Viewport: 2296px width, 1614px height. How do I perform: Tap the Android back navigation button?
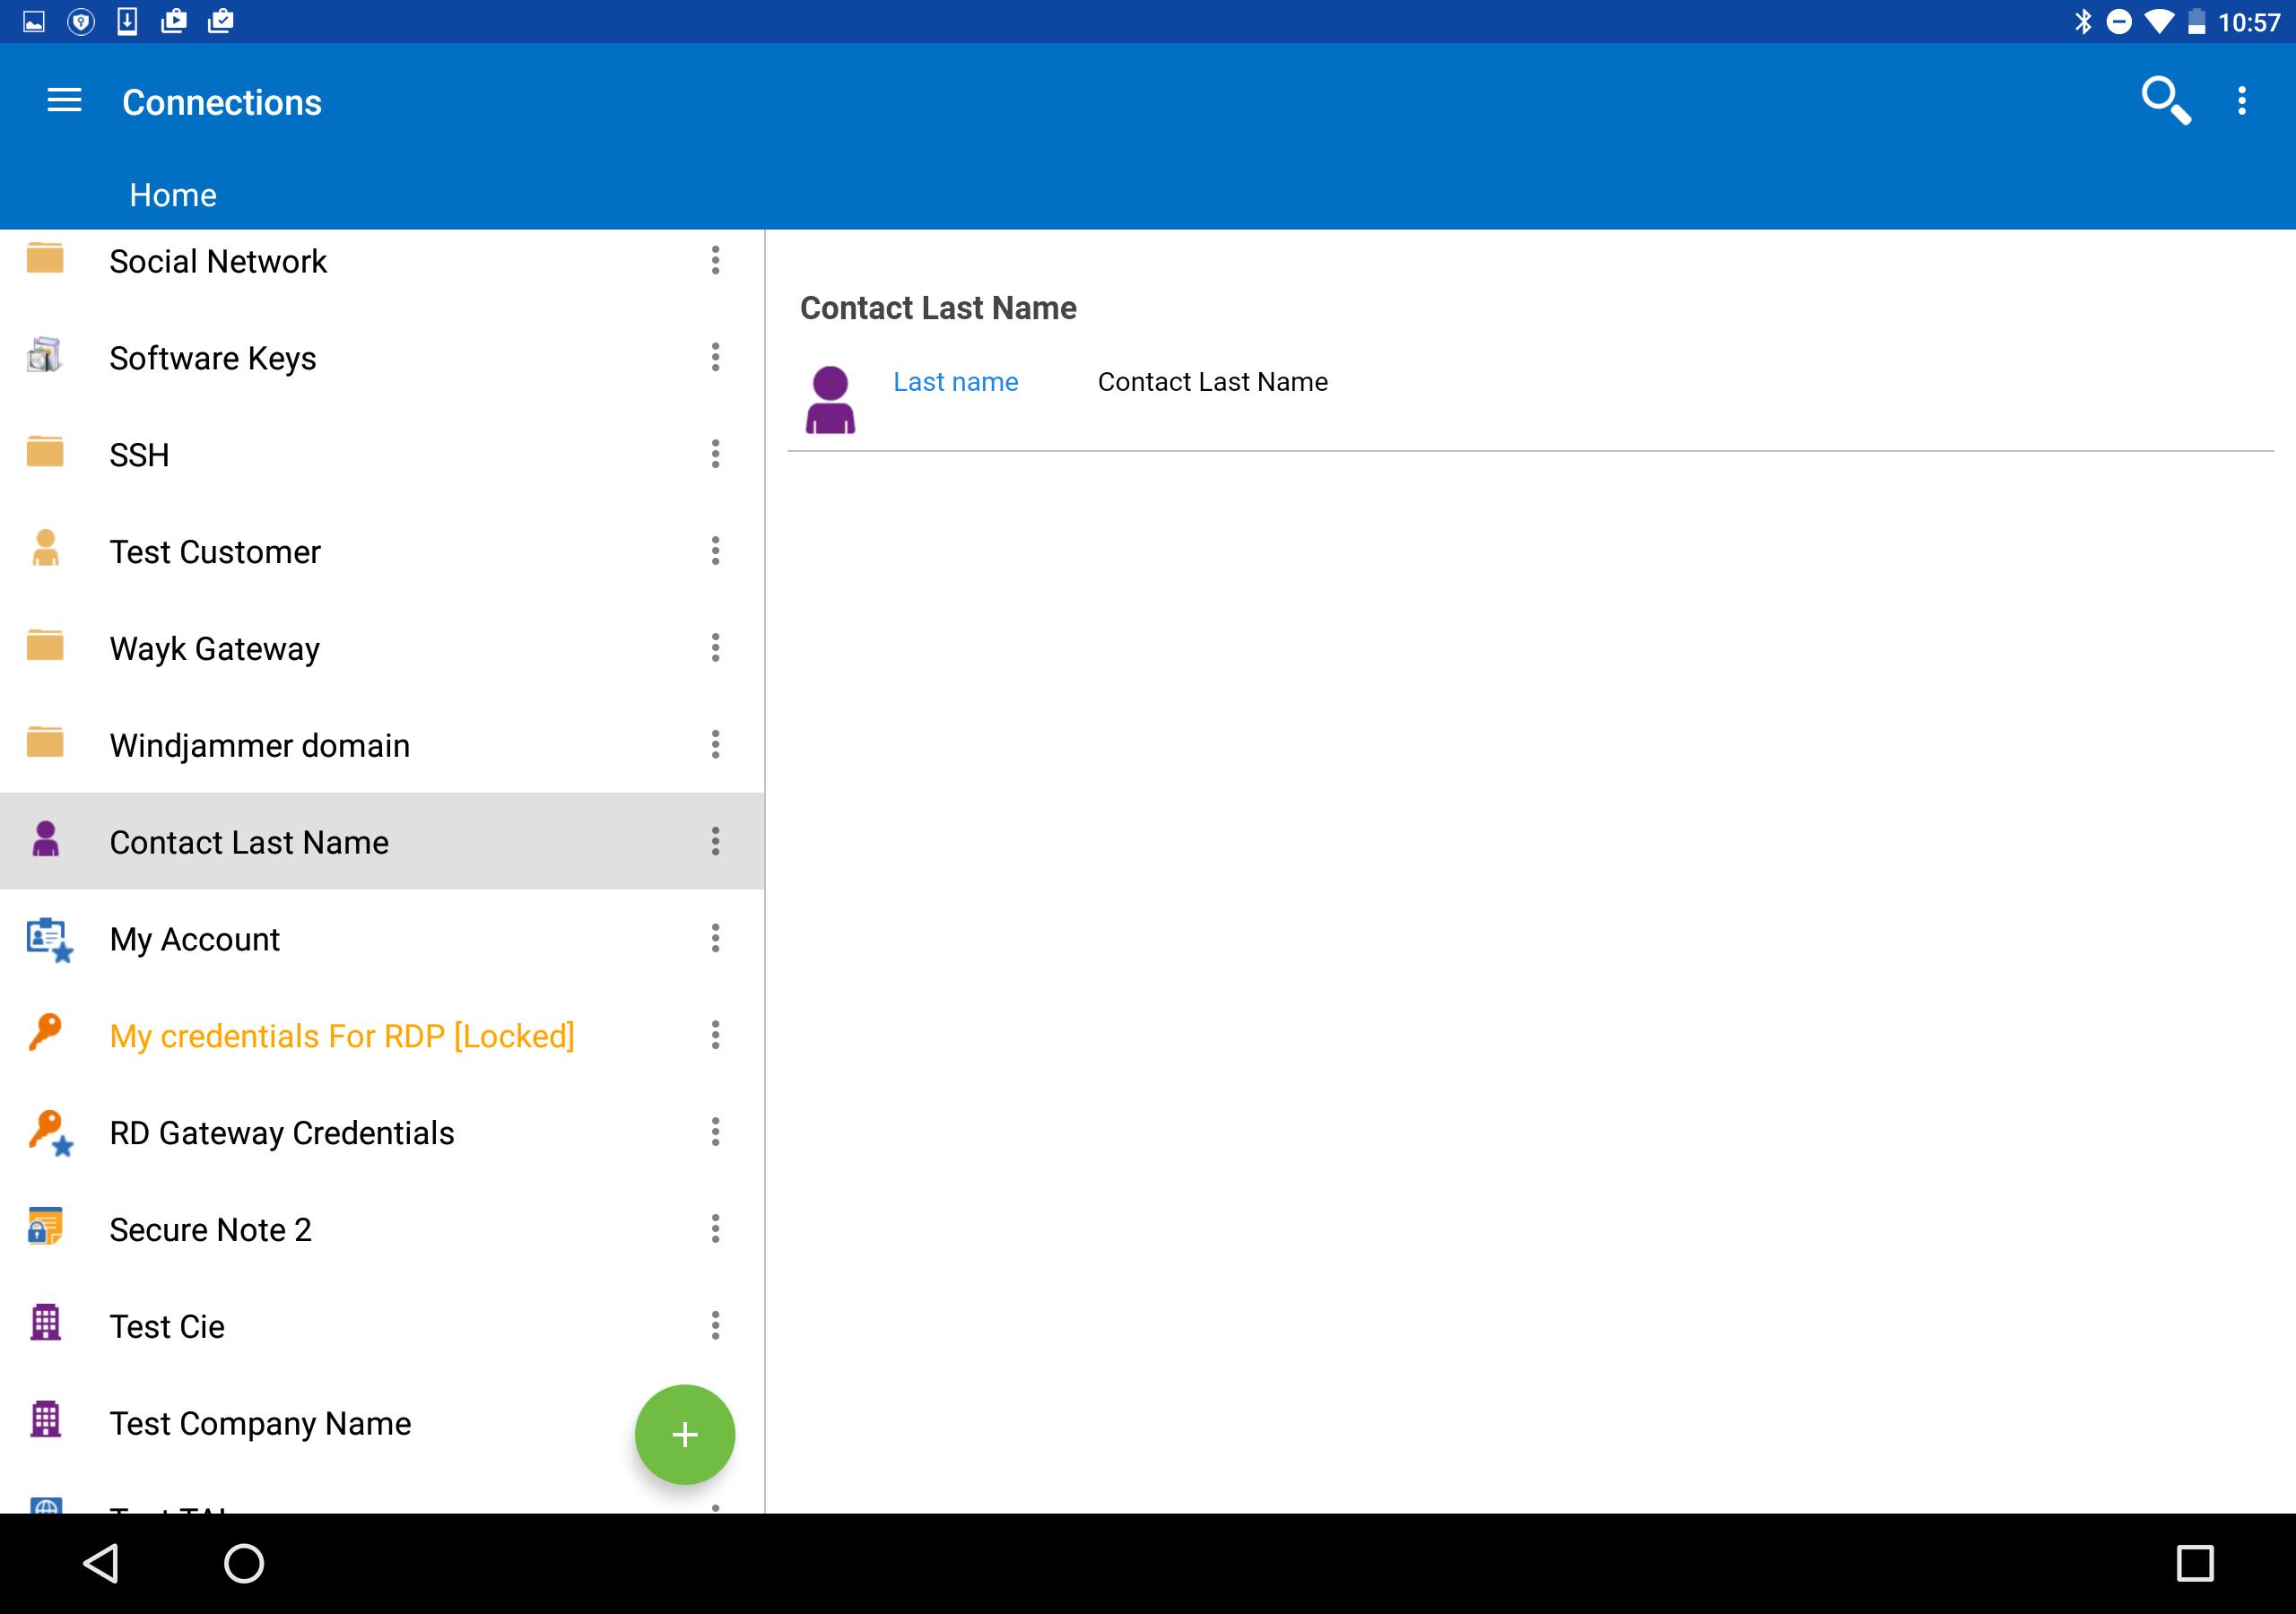[x=101, y=1563]
